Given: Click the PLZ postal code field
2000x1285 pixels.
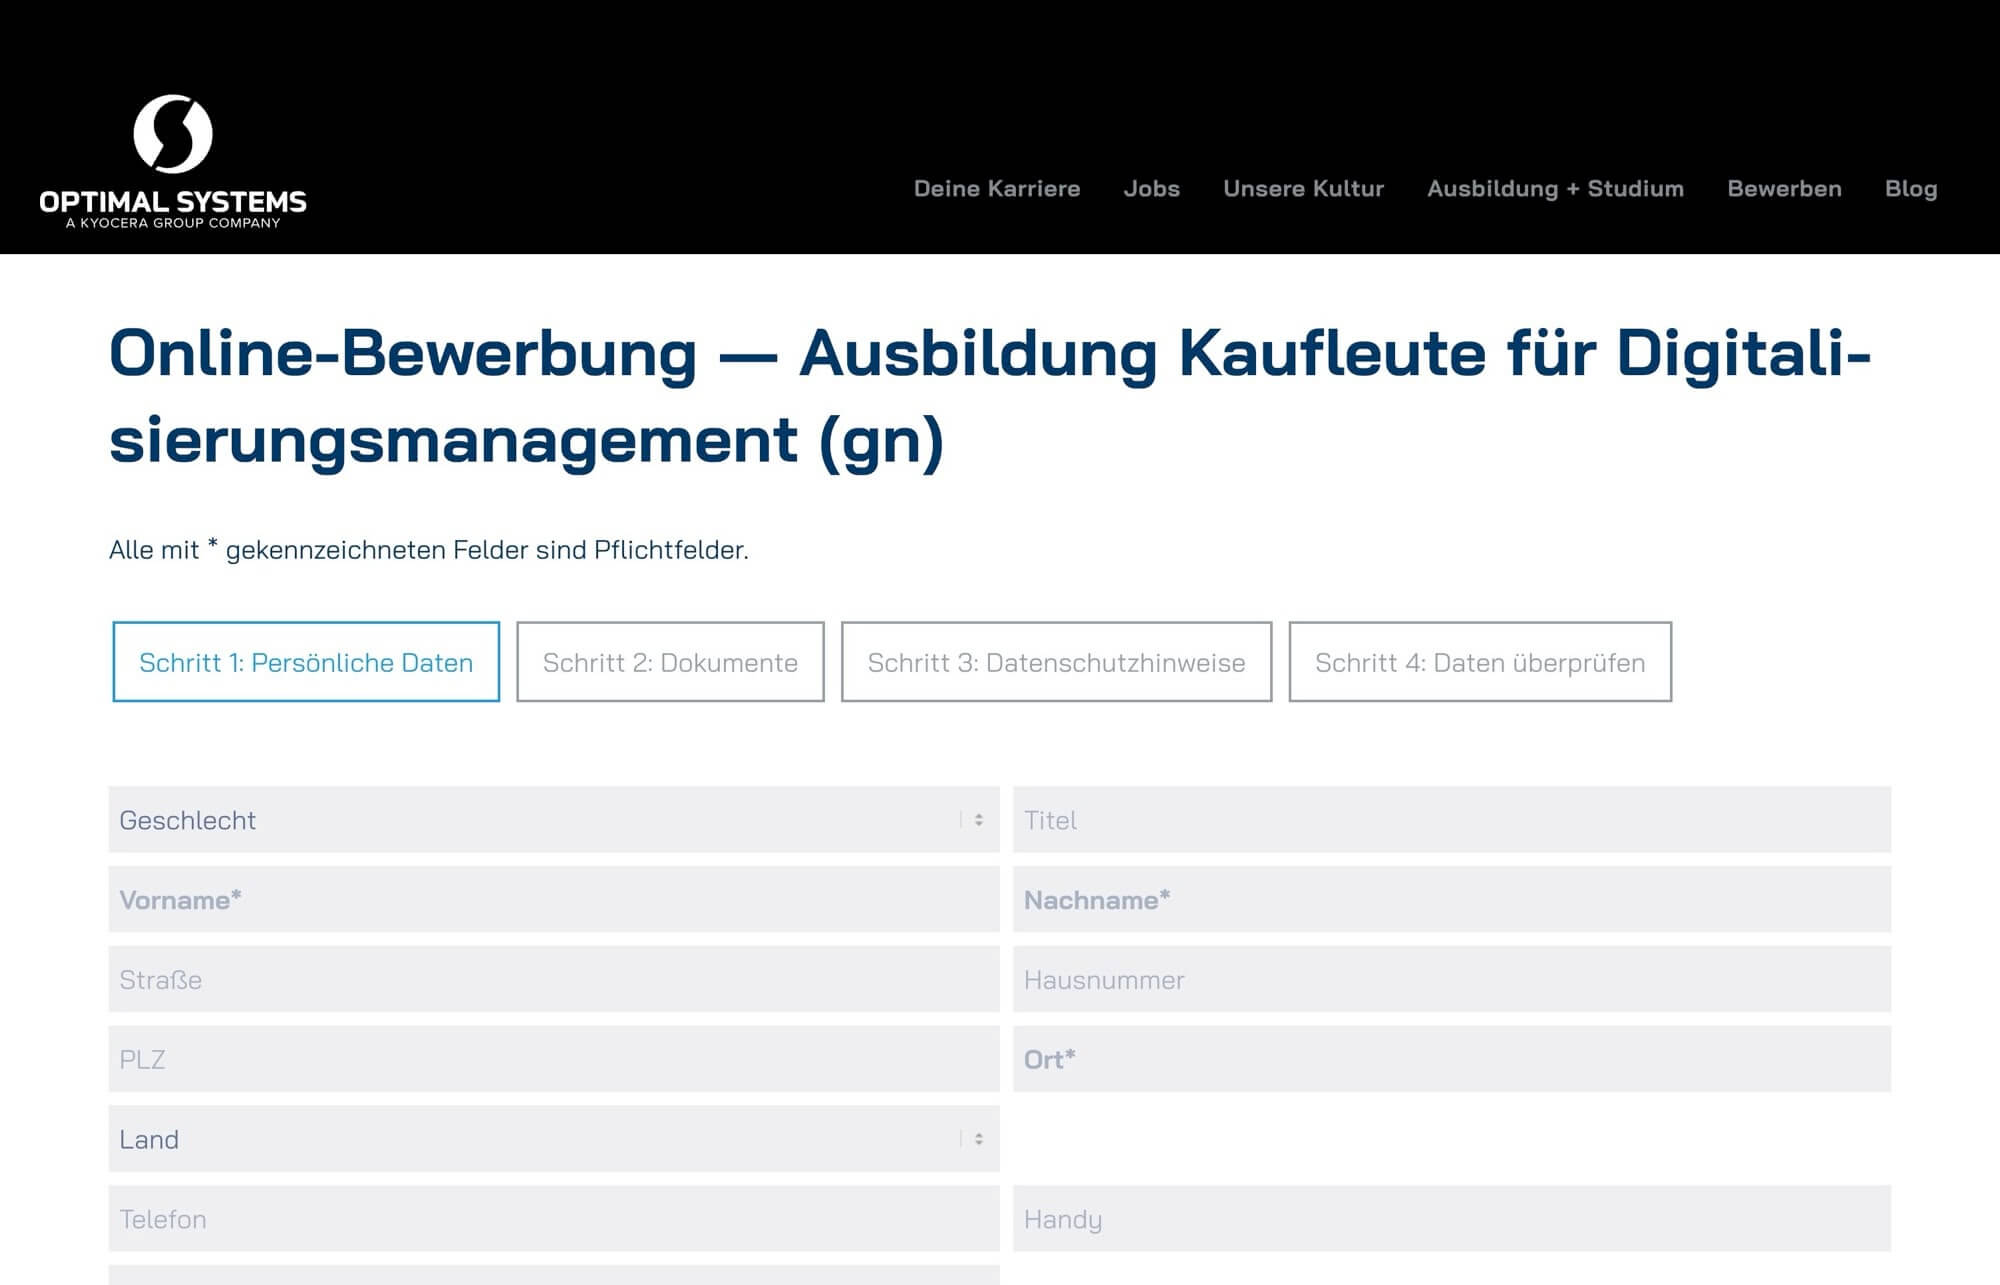Looking at the screenshot, I should (553, 1059).
